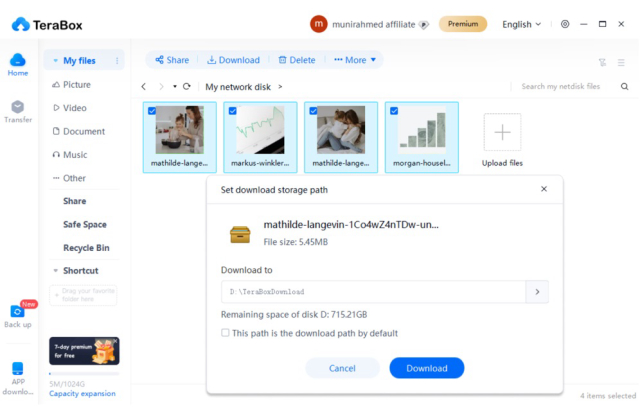Click the Share toolbar button

(x=172, y=60)
